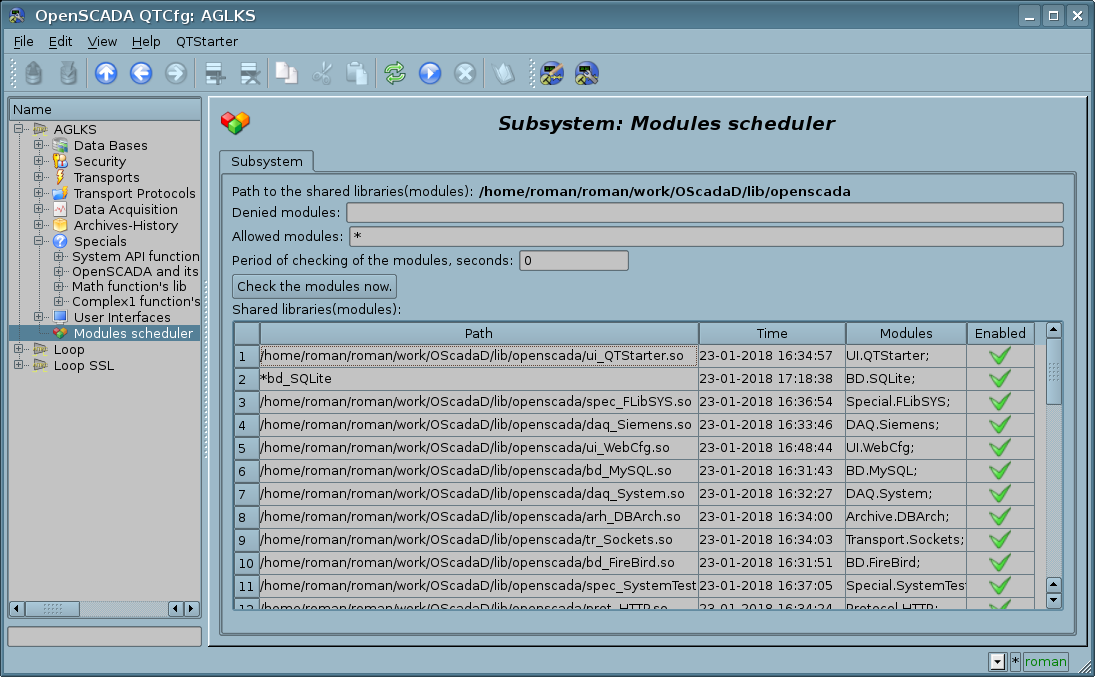The height and width of the screenshot is (677, 1095).
Task: Open the Help menu
Action: pyautogui.click(x=146, y=42)
